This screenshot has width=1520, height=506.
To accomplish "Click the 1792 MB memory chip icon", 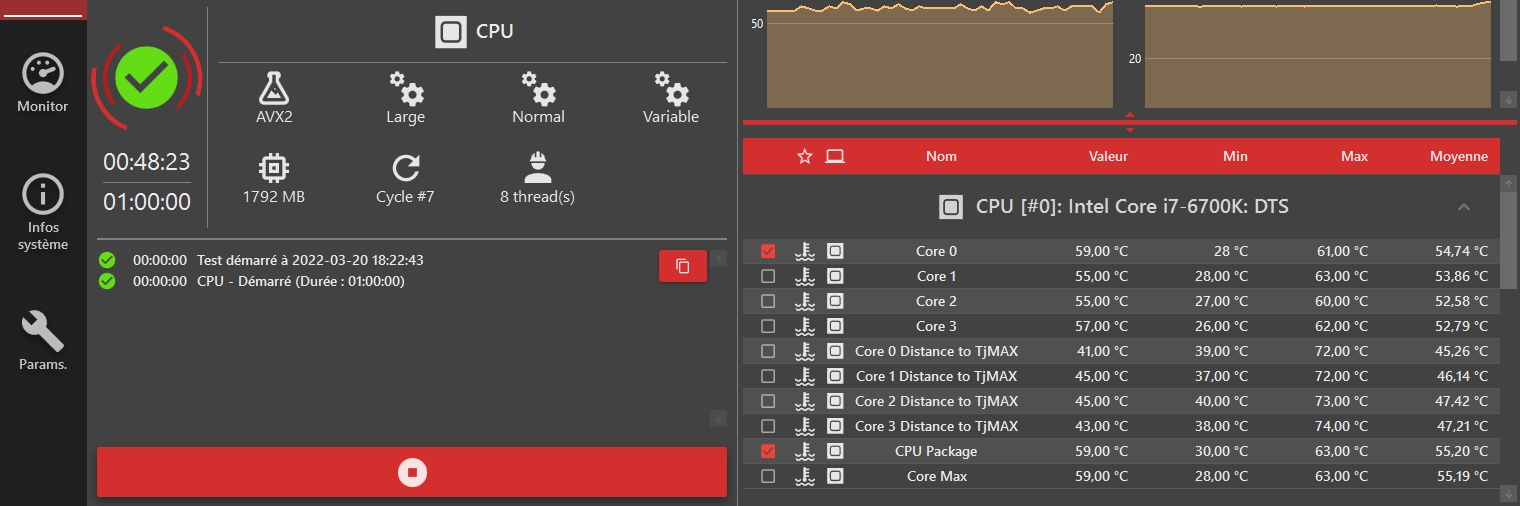I will [273, 168].
